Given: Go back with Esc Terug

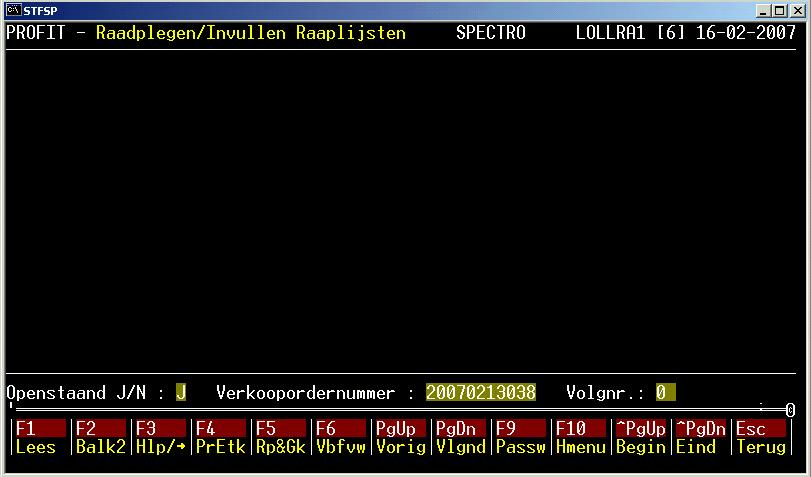Looking at the screenshot, I should tap(761, 438).
